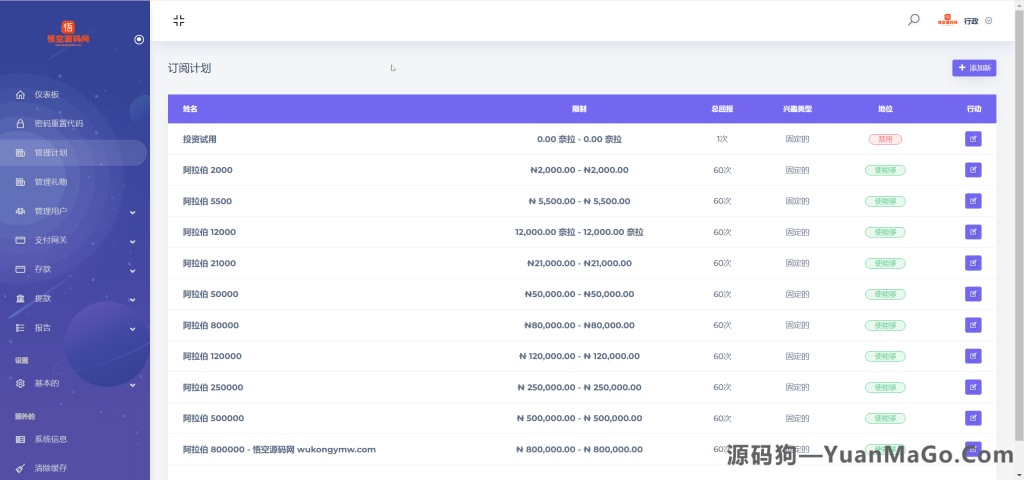Open edit icon for 阿拉伯 50000 row

[x=973, y=294]
